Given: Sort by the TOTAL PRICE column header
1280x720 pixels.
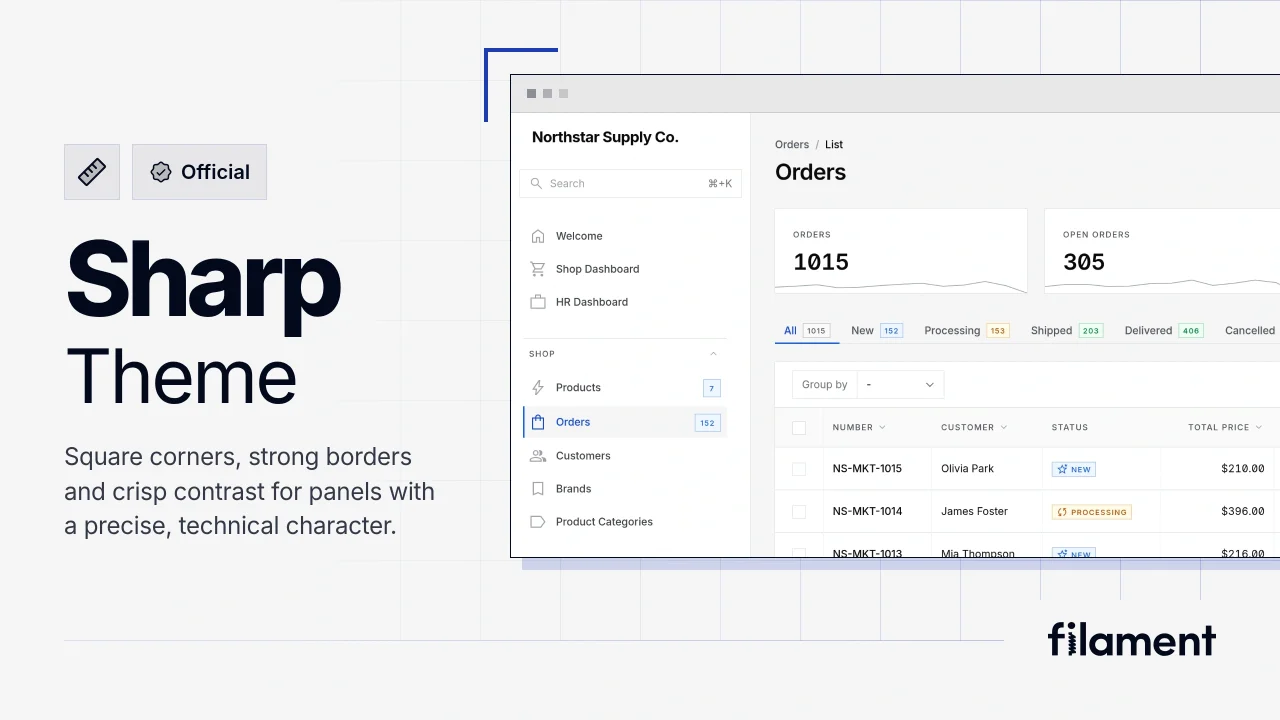Looking at the screenshot, I should (1225, 428).
